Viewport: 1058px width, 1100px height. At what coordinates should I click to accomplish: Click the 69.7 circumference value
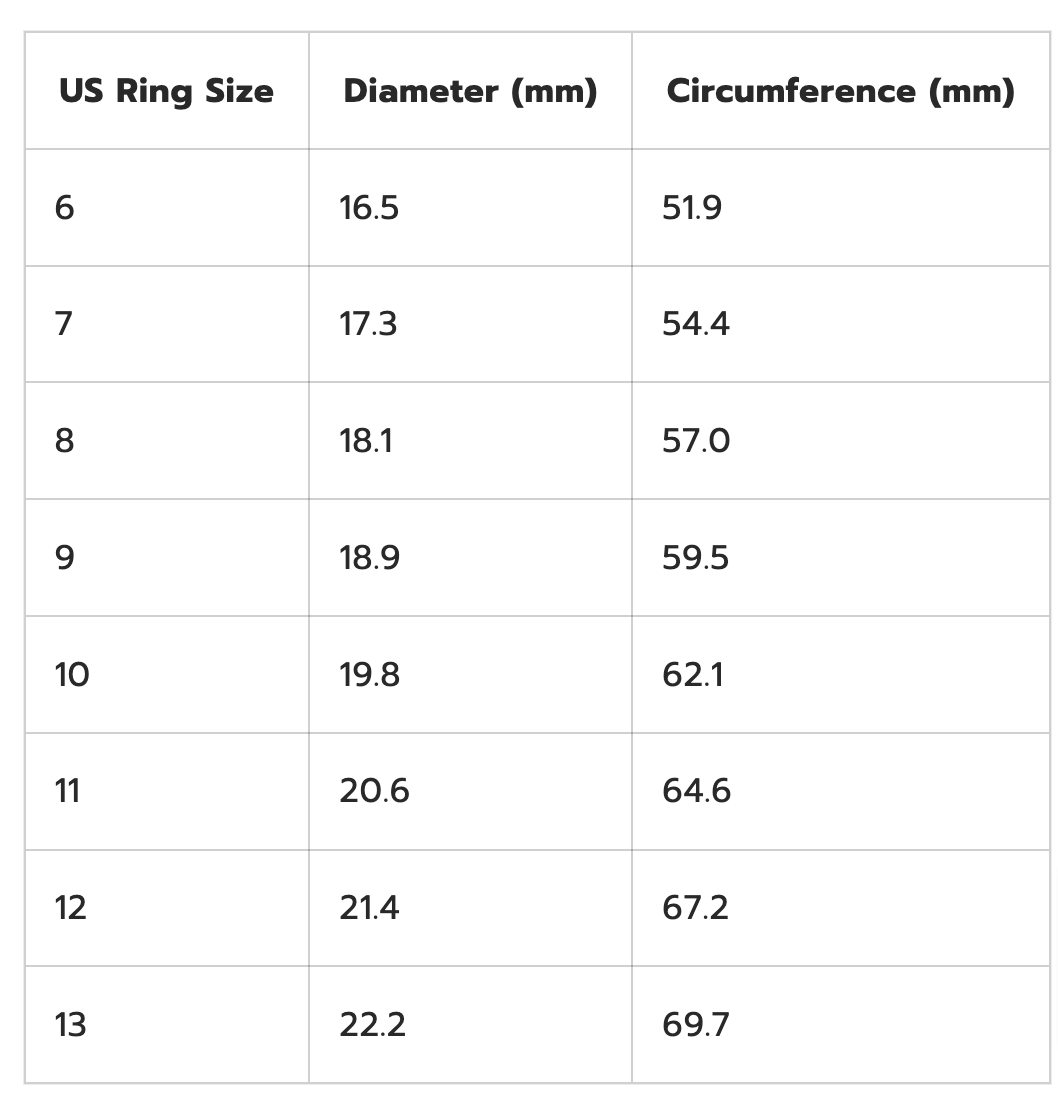pyautogui.click(x=695, y=1025)
